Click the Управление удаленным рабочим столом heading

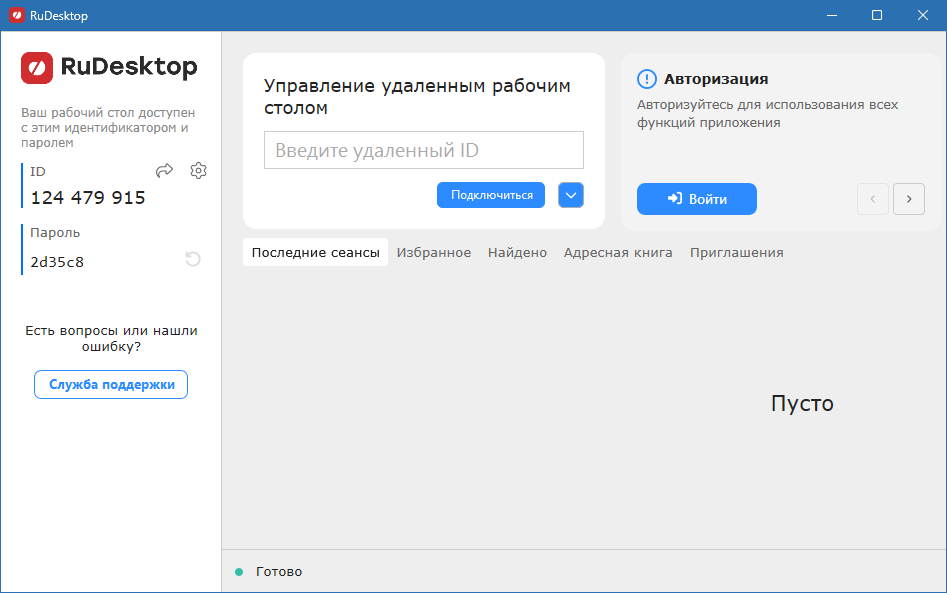point(417,97)
